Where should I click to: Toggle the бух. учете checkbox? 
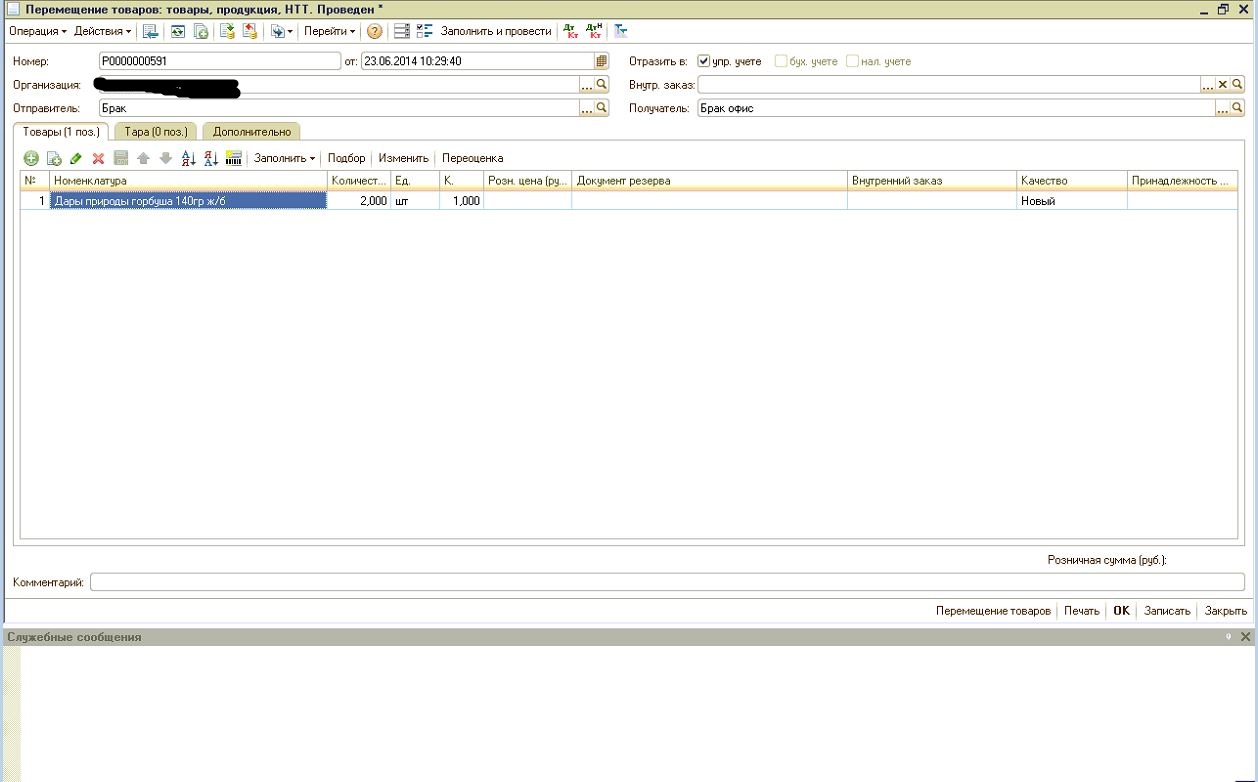pyautogui.click(x=781, y=61)
